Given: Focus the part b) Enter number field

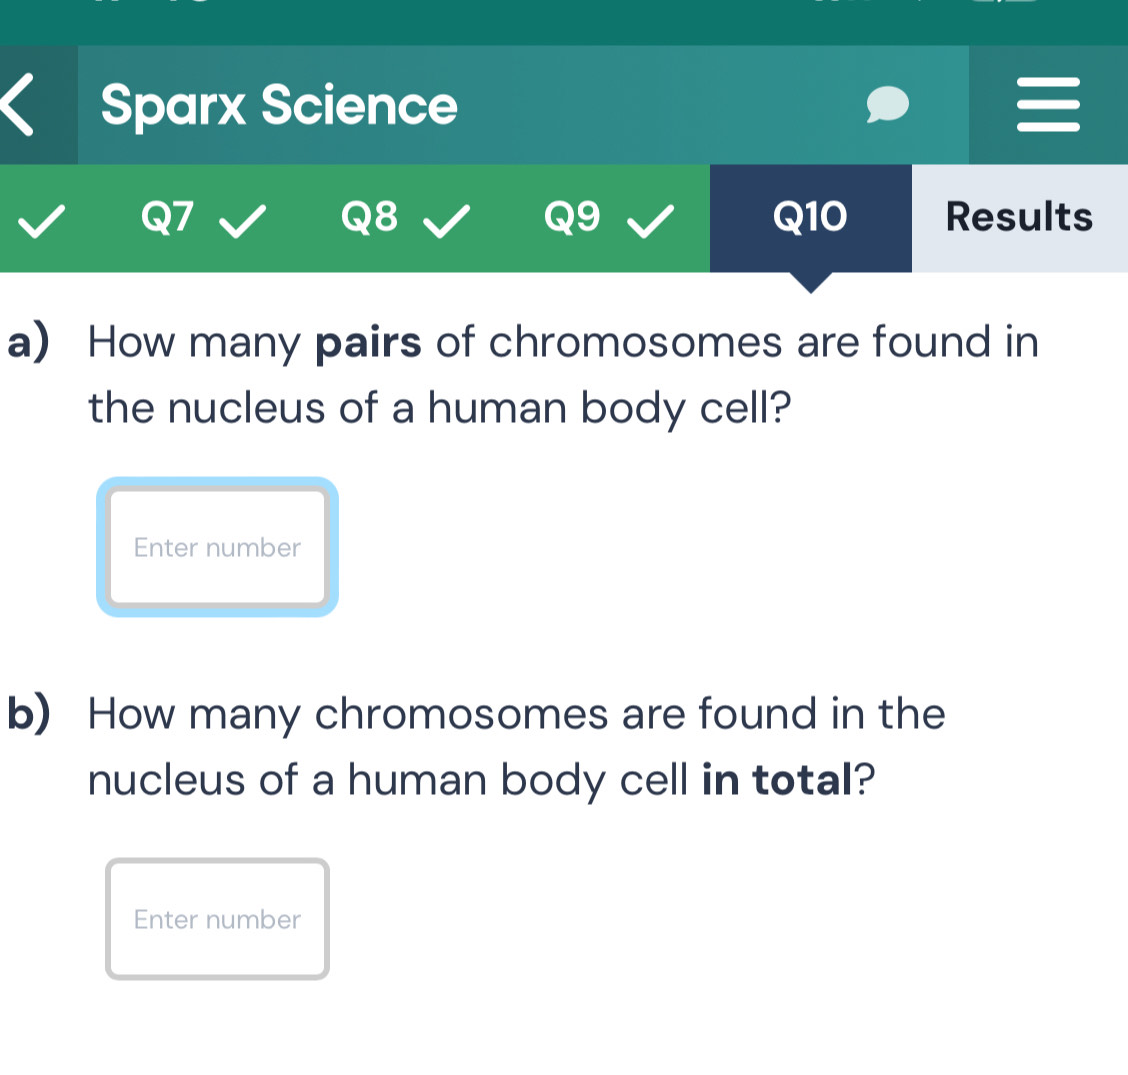Looking at the screenshot, I should click(x=217, y=919).
